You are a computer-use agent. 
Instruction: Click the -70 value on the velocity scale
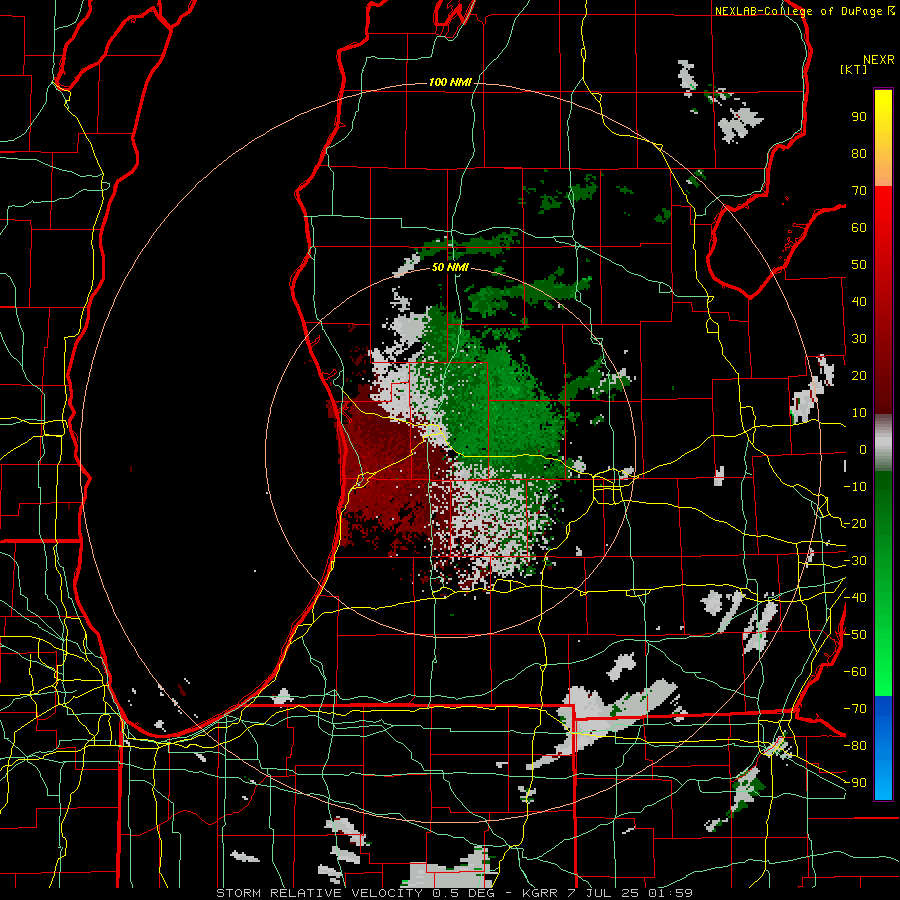[x=855, y=709]
